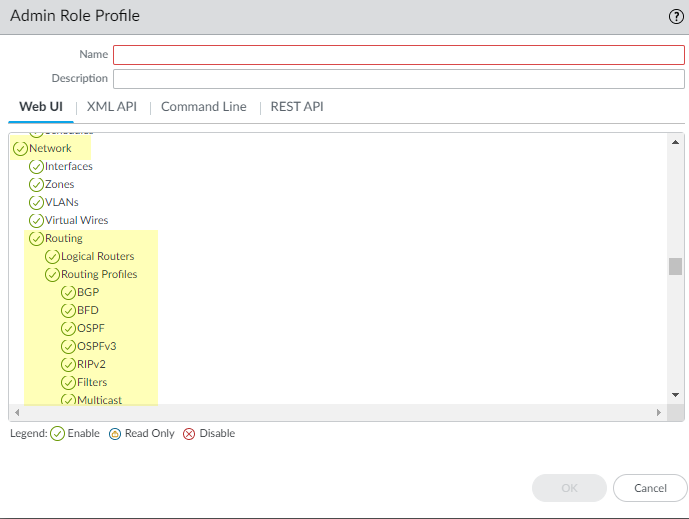689x519 pixels.
Task: Toggle the OSPFv3 permission status icon
Action: (68, 347)
